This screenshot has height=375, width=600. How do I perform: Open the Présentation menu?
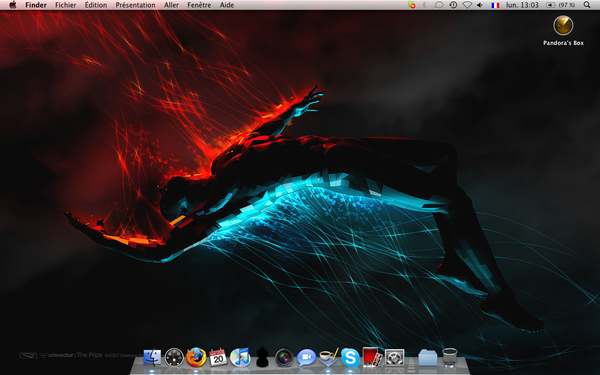(x=135, y=5)
